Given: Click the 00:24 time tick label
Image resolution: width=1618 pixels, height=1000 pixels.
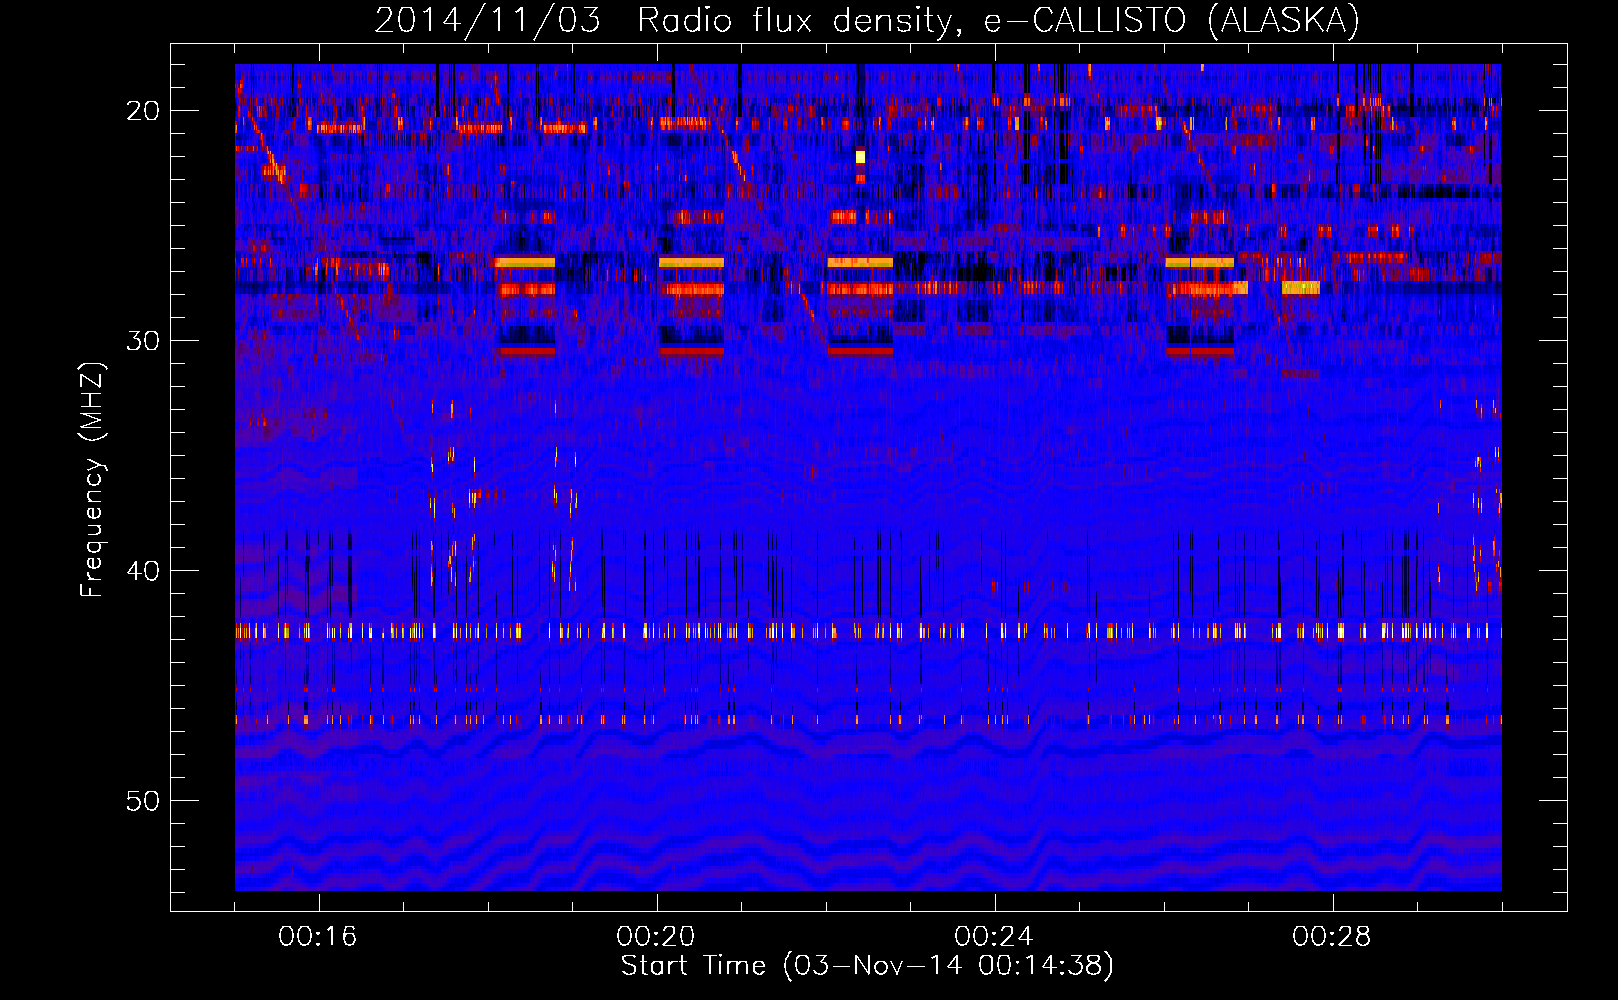Looking at the screenshot, I should [994, 937].
